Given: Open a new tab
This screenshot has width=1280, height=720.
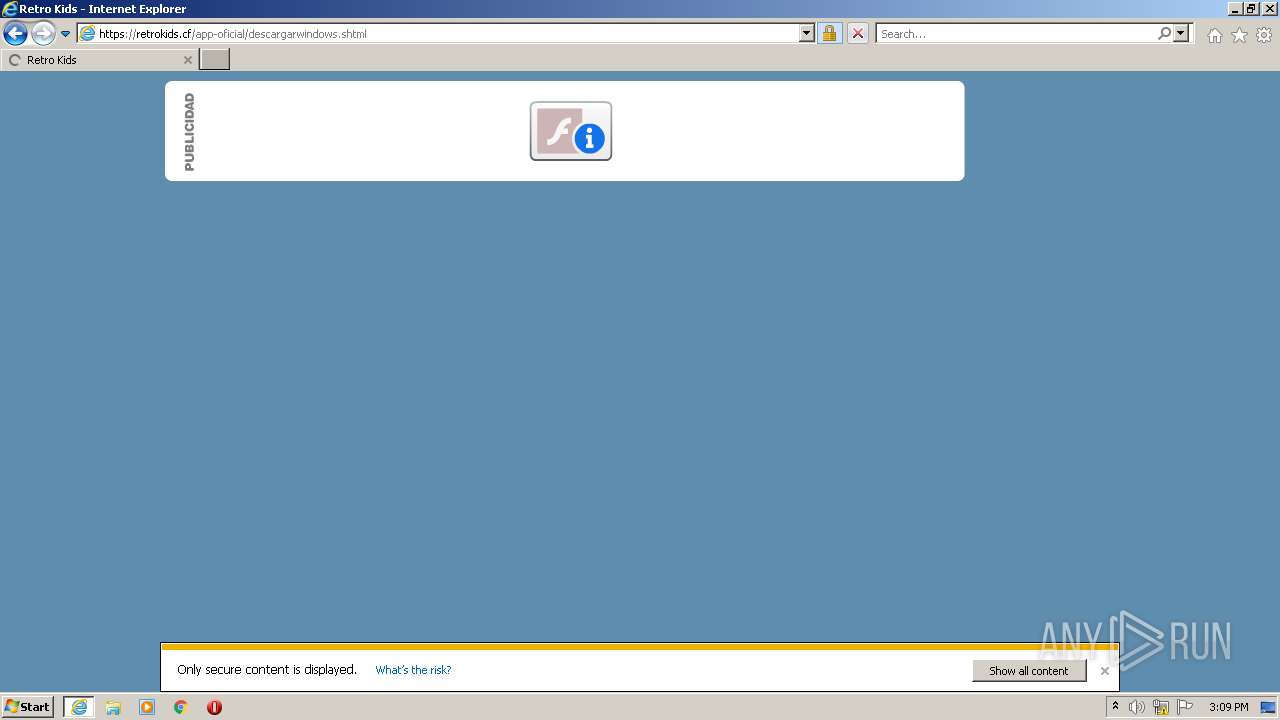Looking at the screenshot, I should (x=215, y=60).
